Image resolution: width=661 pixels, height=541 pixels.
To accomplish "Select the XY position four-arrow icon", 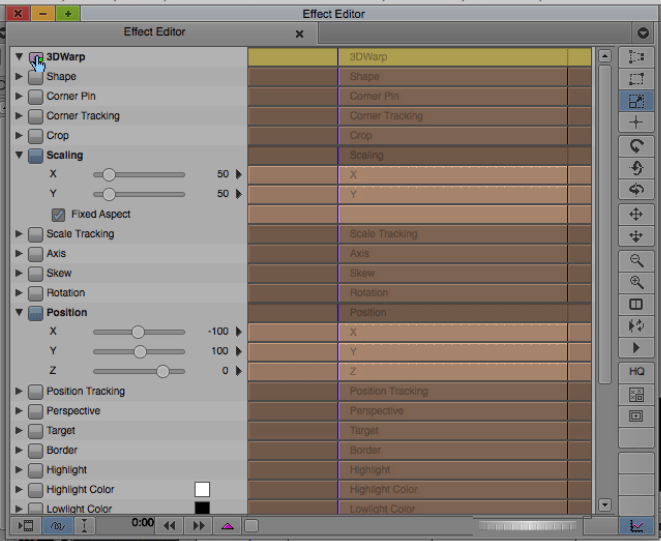I will coord(636,214).
